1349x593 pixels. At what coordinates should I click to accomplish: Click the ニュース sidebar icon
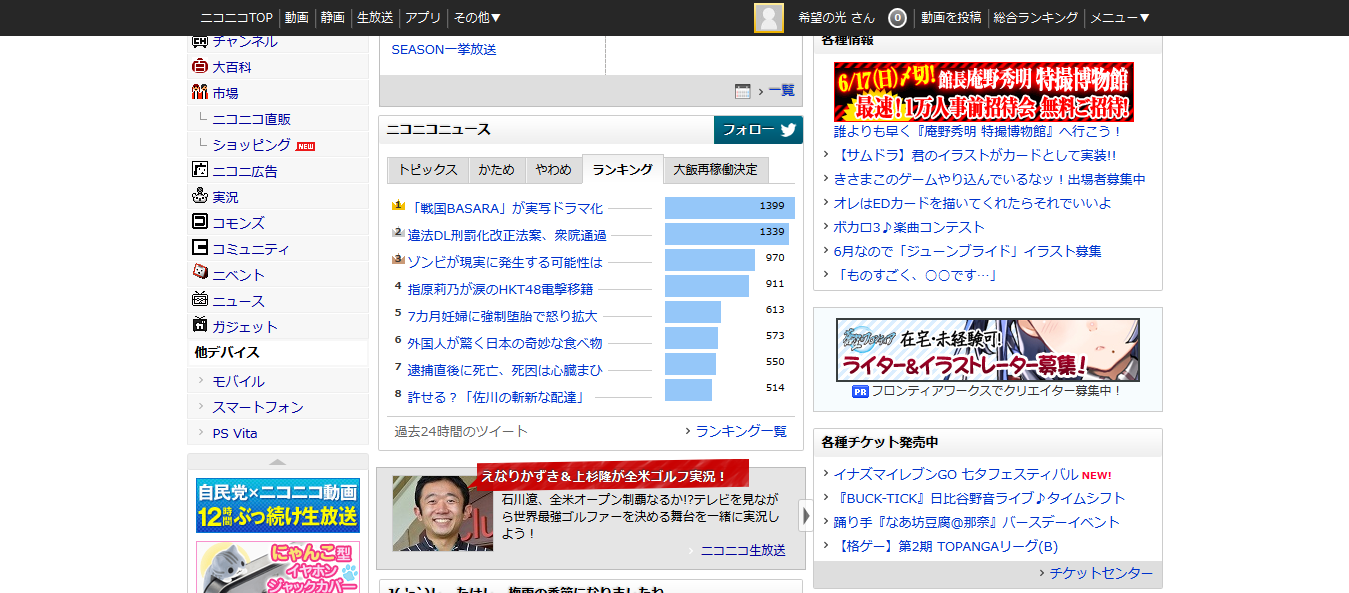tap(200, 300)
